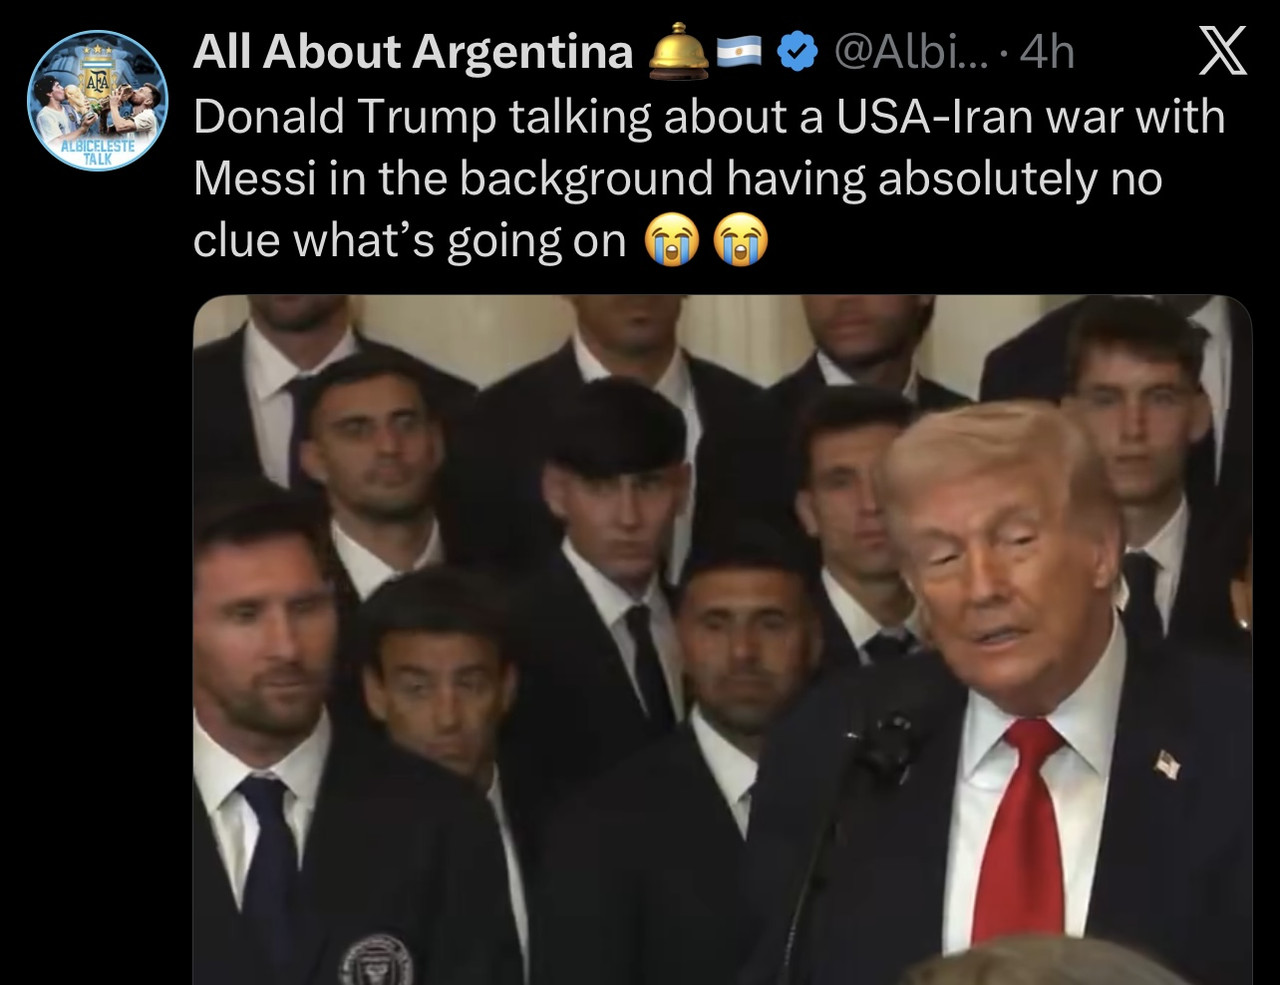The width and height of the screenshot is (1280, 985).
Task: Click the bell emoji beside account name
Action: pos(679,51)
